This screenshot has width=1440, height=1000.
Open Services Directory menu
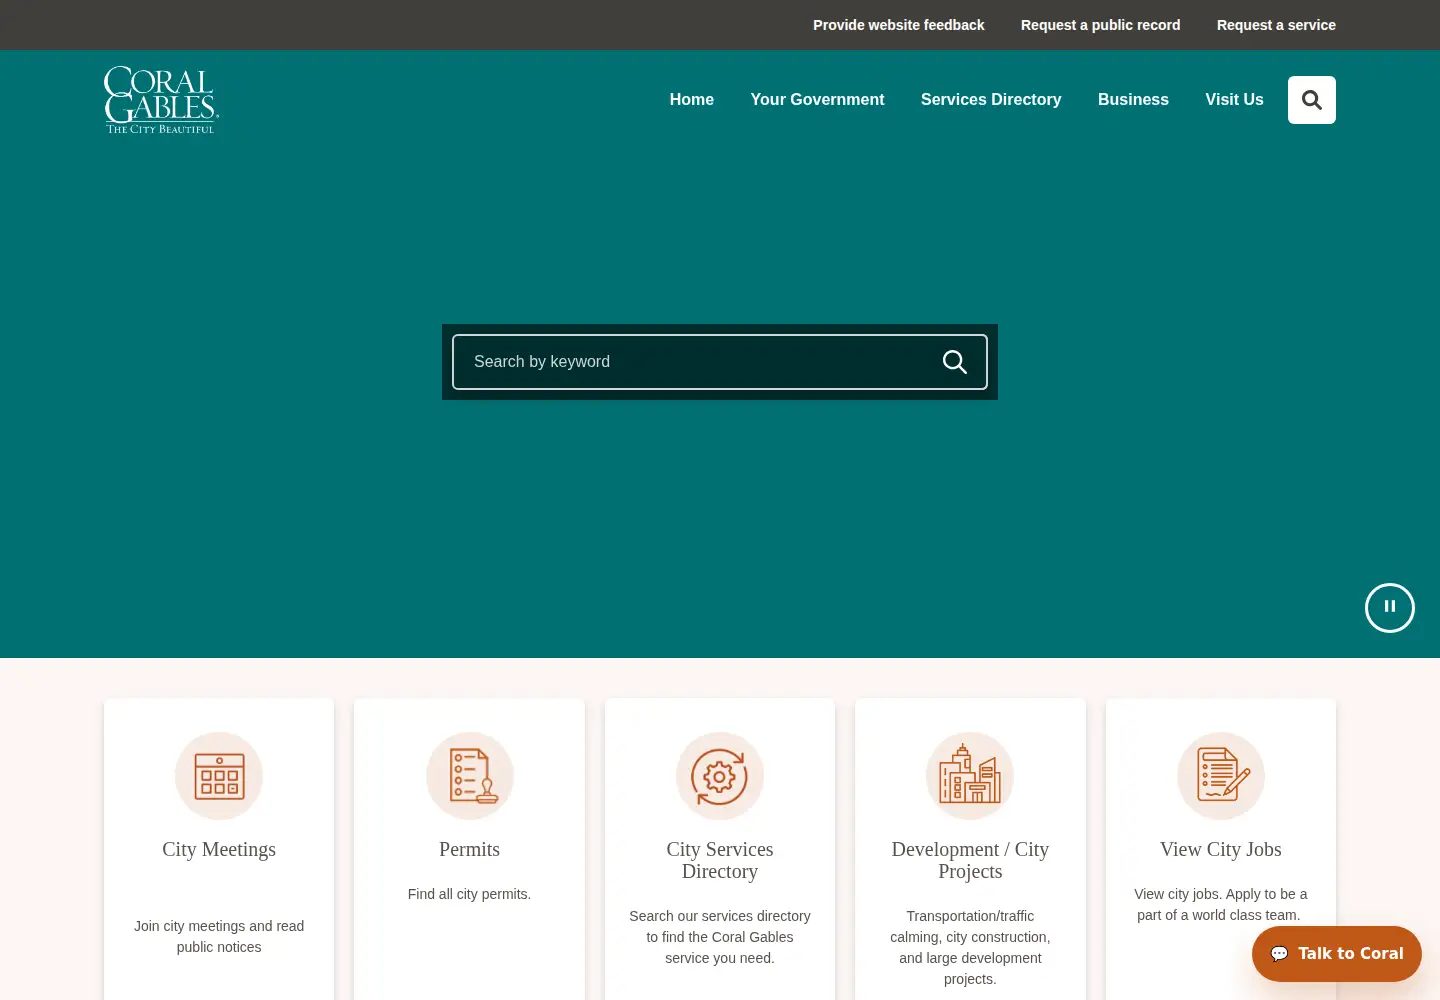tap(991, 100)
